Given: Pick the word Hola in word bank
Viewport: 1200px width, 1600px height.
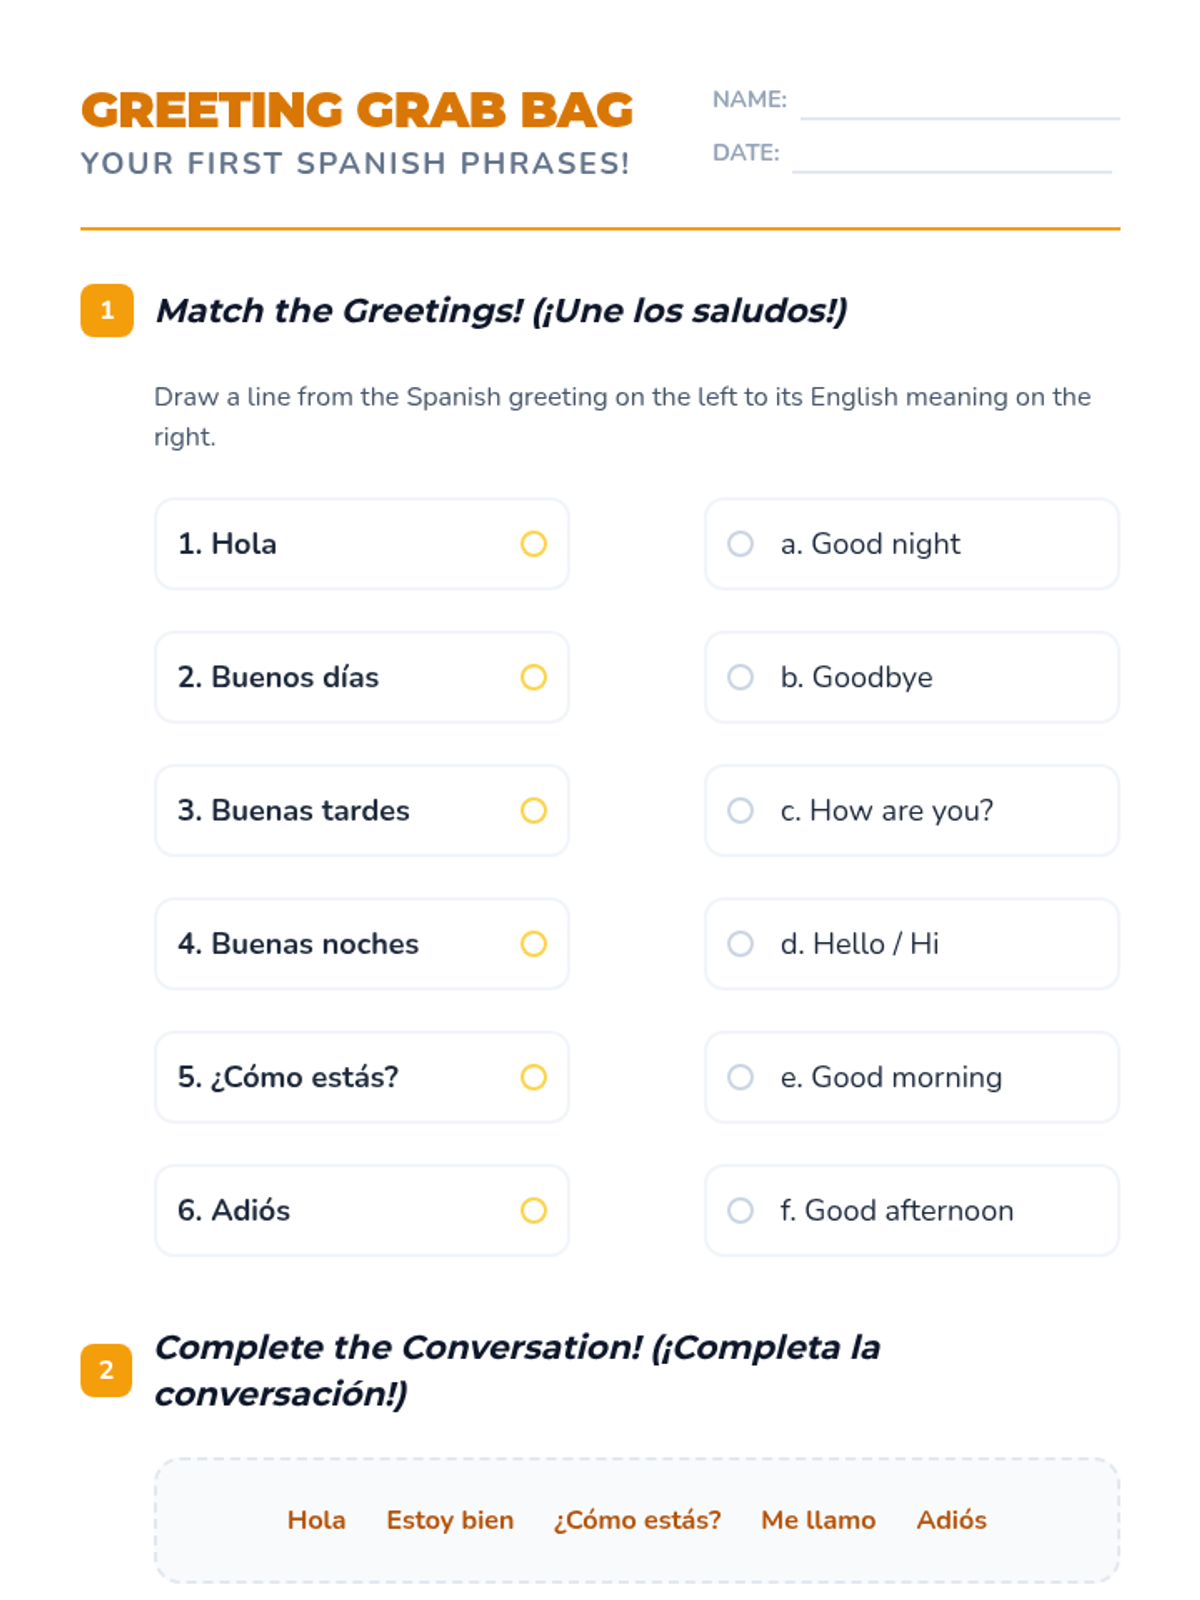Looking at the screenshot, I should coord(316,1520).
